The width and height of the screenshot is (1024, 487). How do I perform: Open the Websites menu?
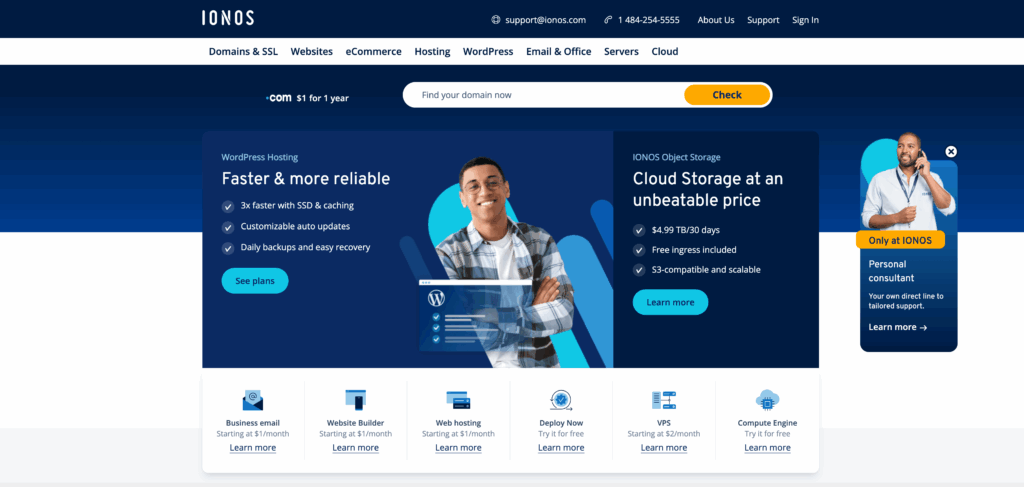(x=312, y=52)
